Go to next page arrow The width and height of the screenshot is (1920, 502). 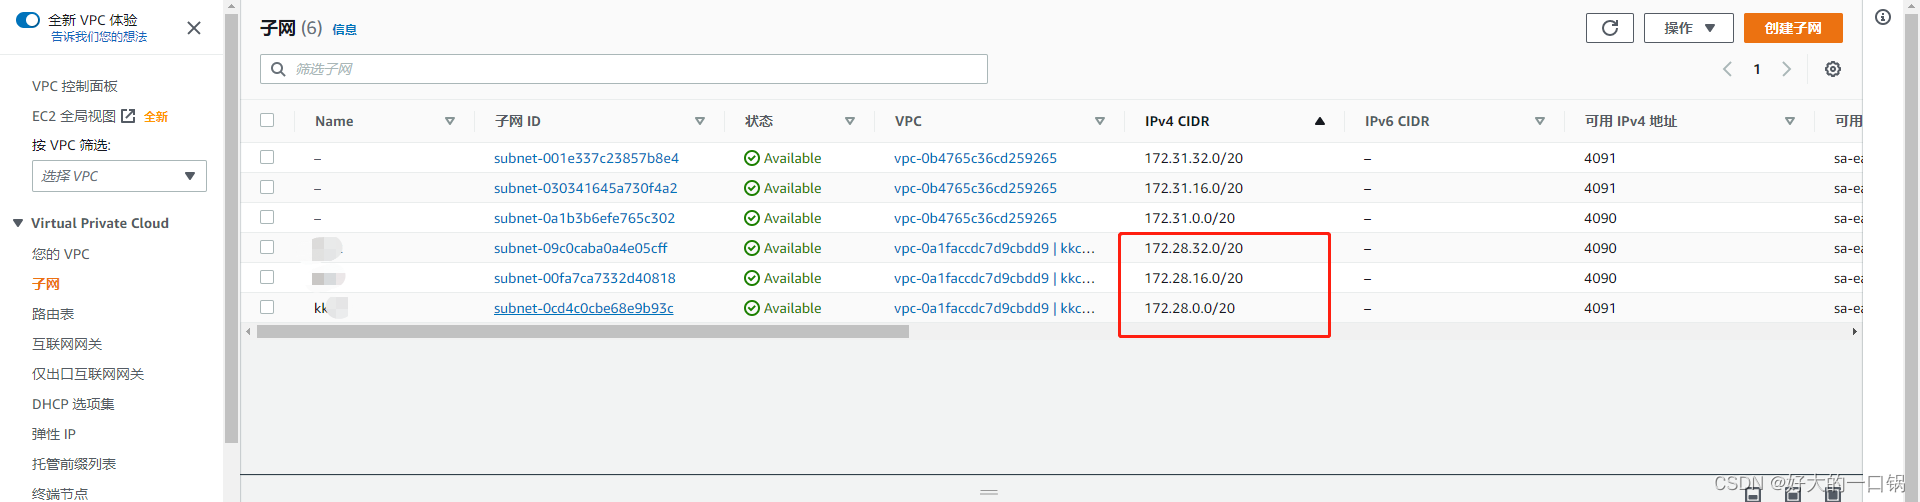click(1786, 69)
